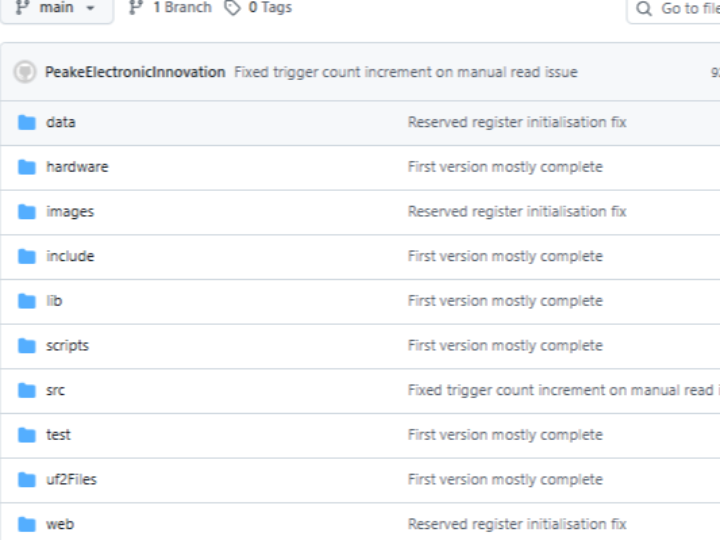Image resolution: width=720 pixels, height=540 pixels.
Task: Open the src folder commit message
Action: click(562, 391)
